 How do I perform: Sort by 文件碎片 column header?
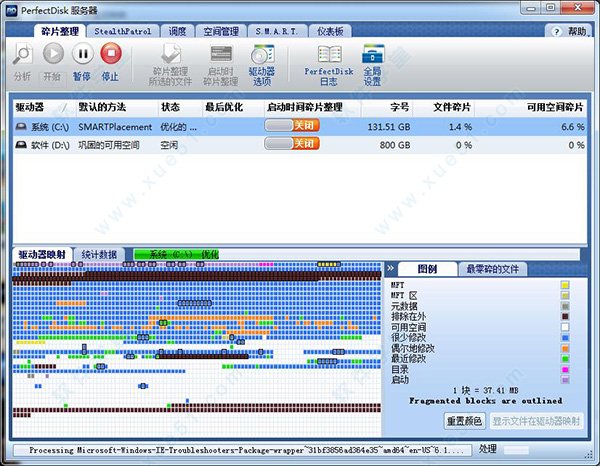coord(443,107)
